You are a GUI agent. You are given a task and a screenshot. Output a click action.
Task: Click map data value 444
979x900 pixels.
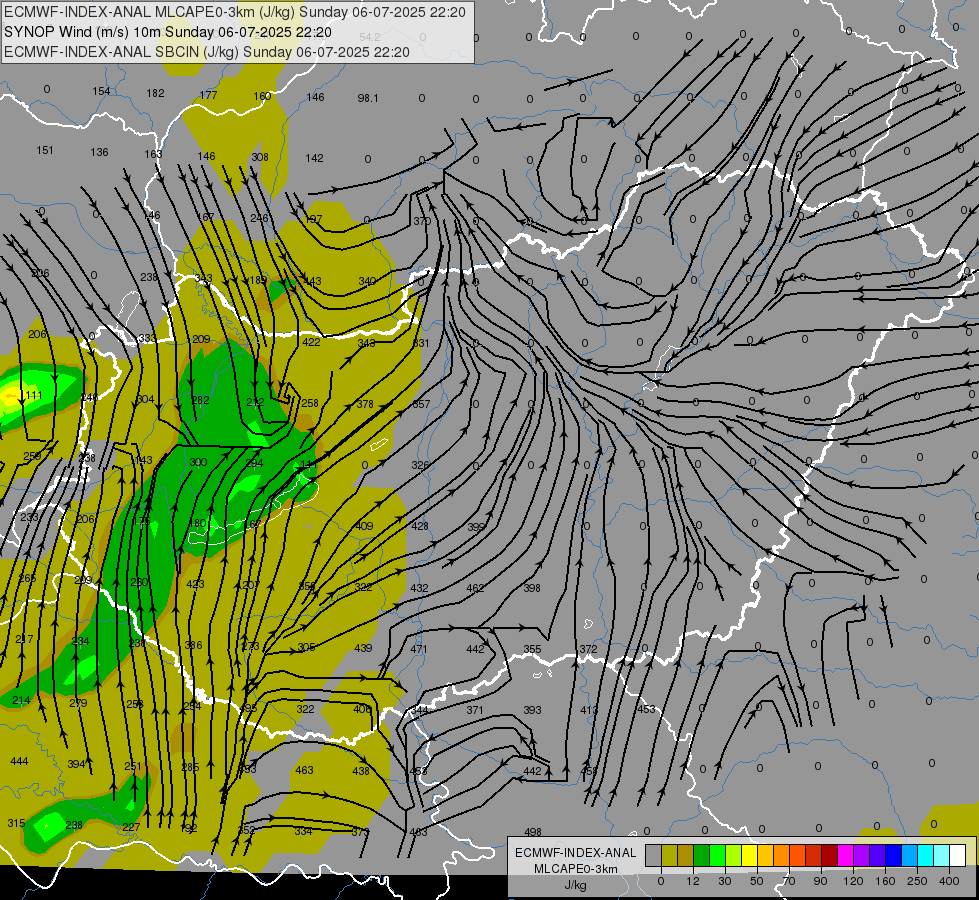(19, 761)
